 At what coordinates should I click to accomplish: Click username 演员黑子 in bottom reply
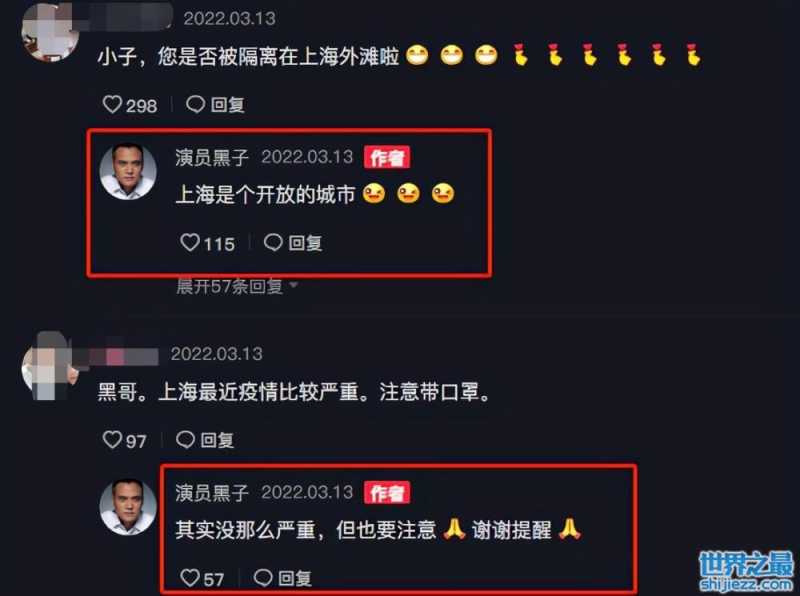(212, 493)
